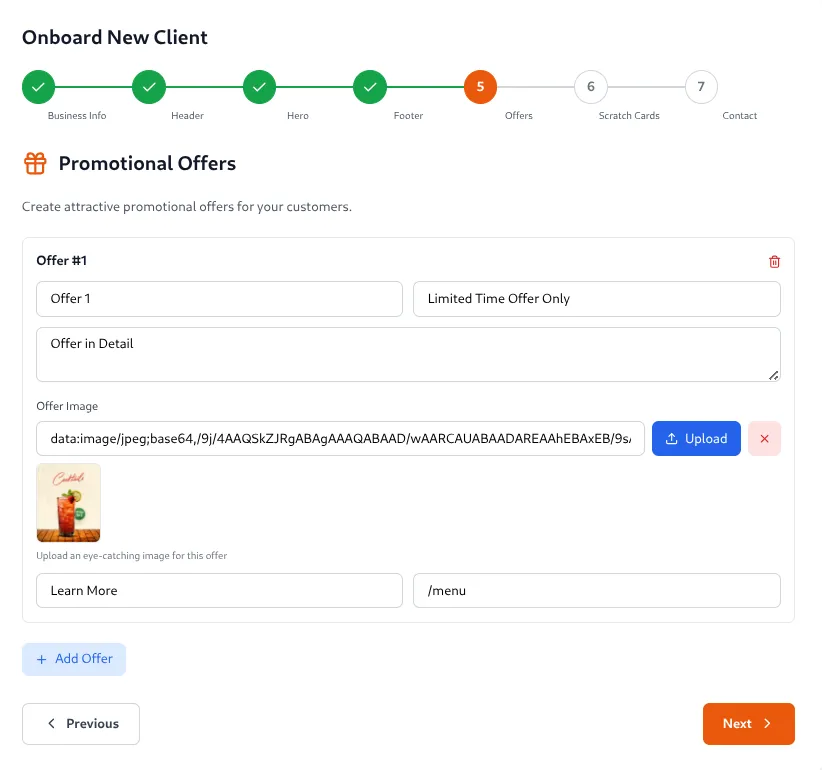Click the red trash icon for Offer #1
The height and width of the screenshot is (770, 822).
[774, 262]
